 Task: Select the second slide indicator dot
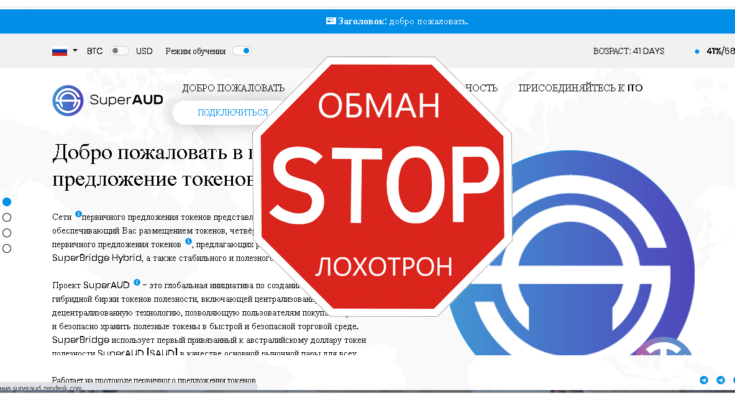(x=7, y=217)
